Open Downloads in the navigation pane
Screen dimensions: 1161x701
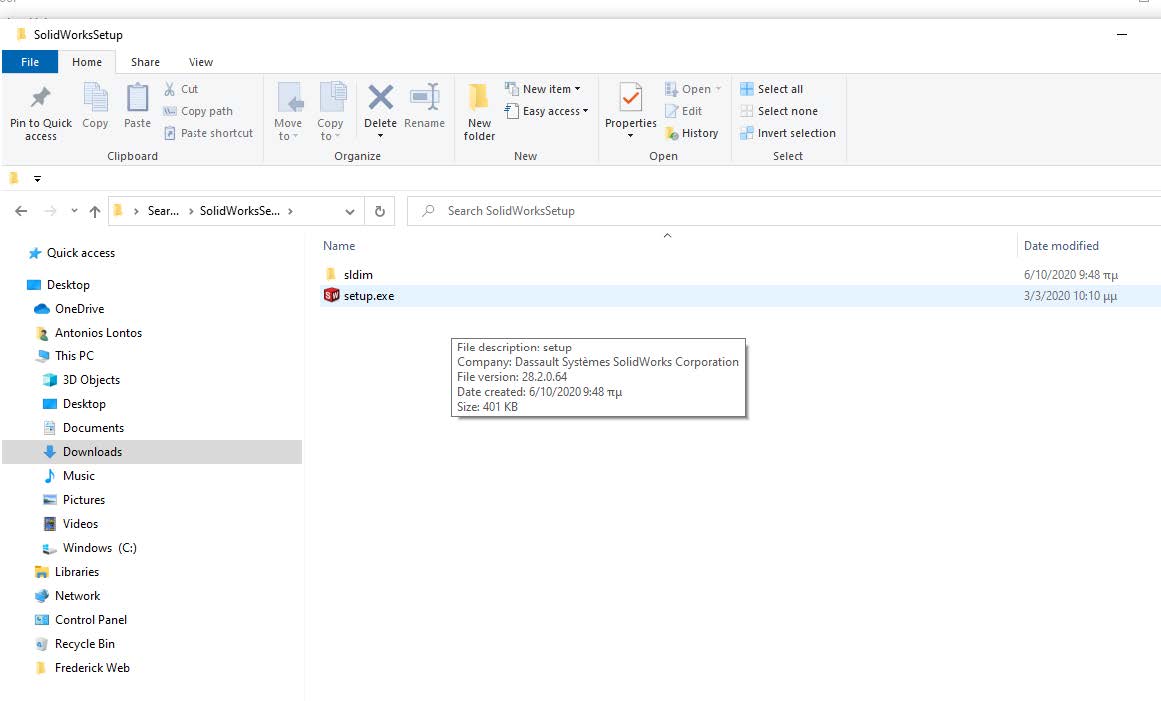[x=92, y=452]
